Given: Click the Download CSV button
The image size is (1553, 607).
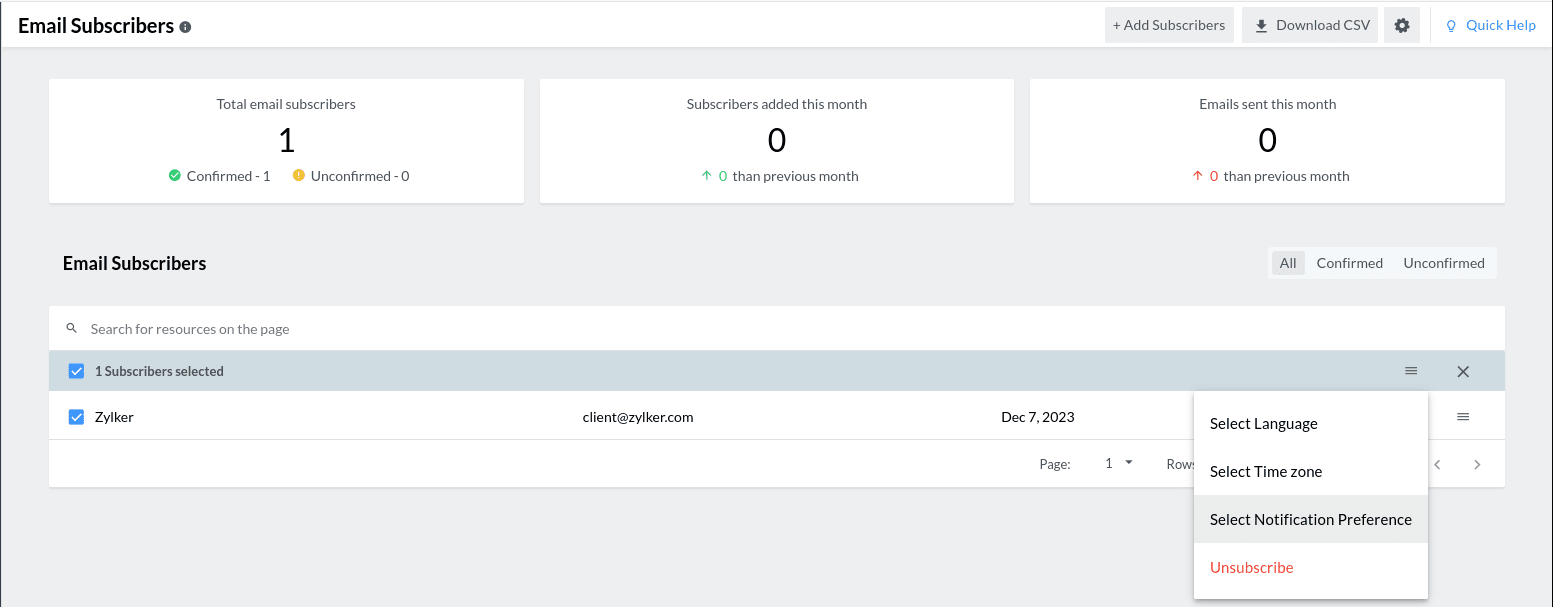Looking at the screenshot, I should [1310, 26].
